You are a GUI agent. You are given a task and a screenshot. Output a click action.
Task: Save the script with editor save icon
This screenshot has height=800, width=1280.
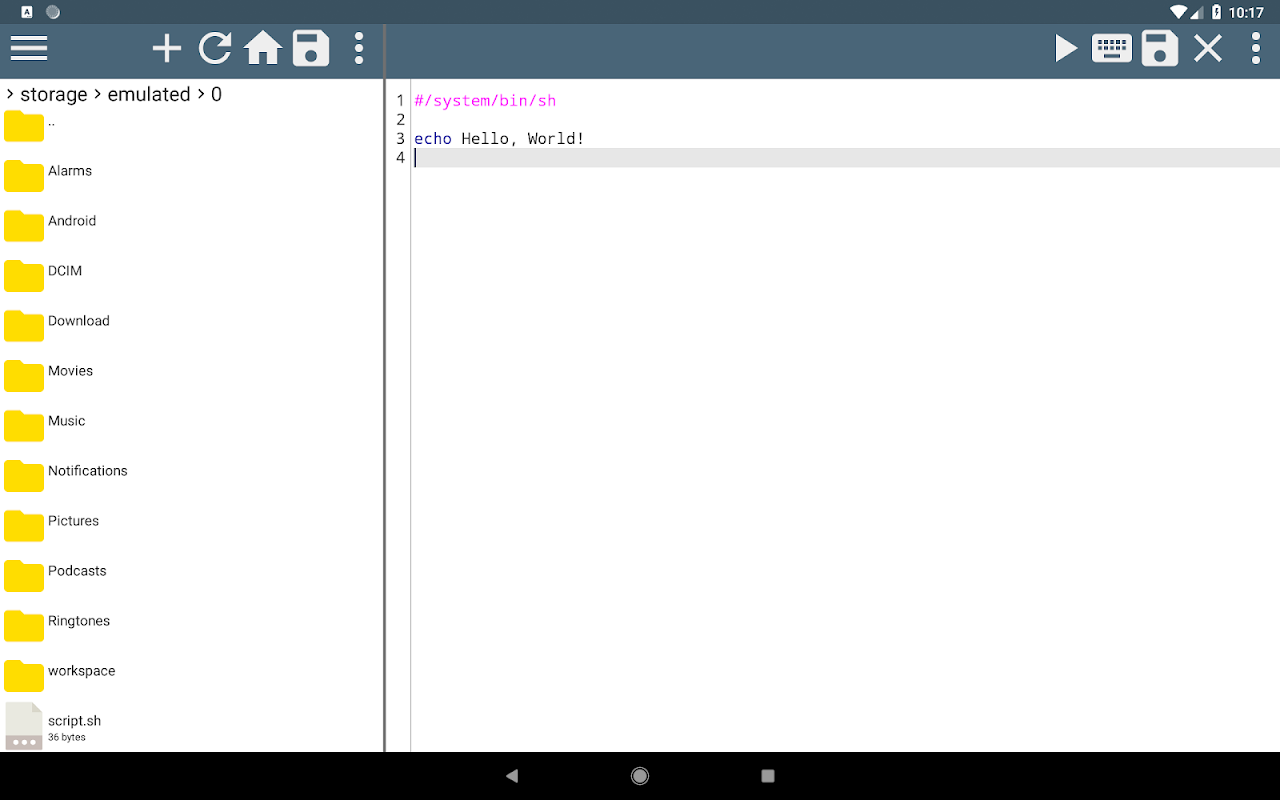coord(1160,48)
